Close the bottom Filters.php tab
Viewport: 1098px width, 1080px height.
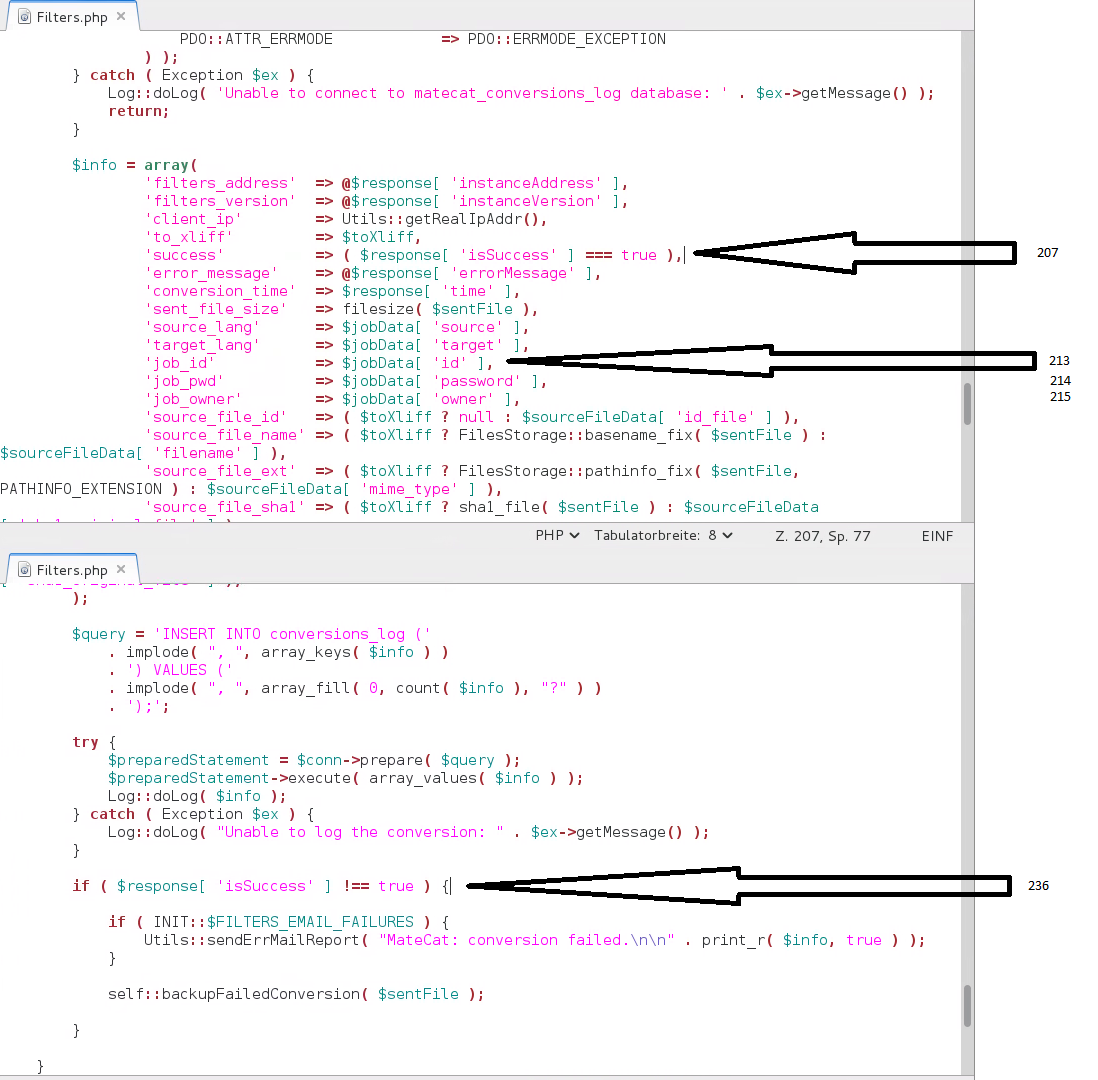pos(120,570)
